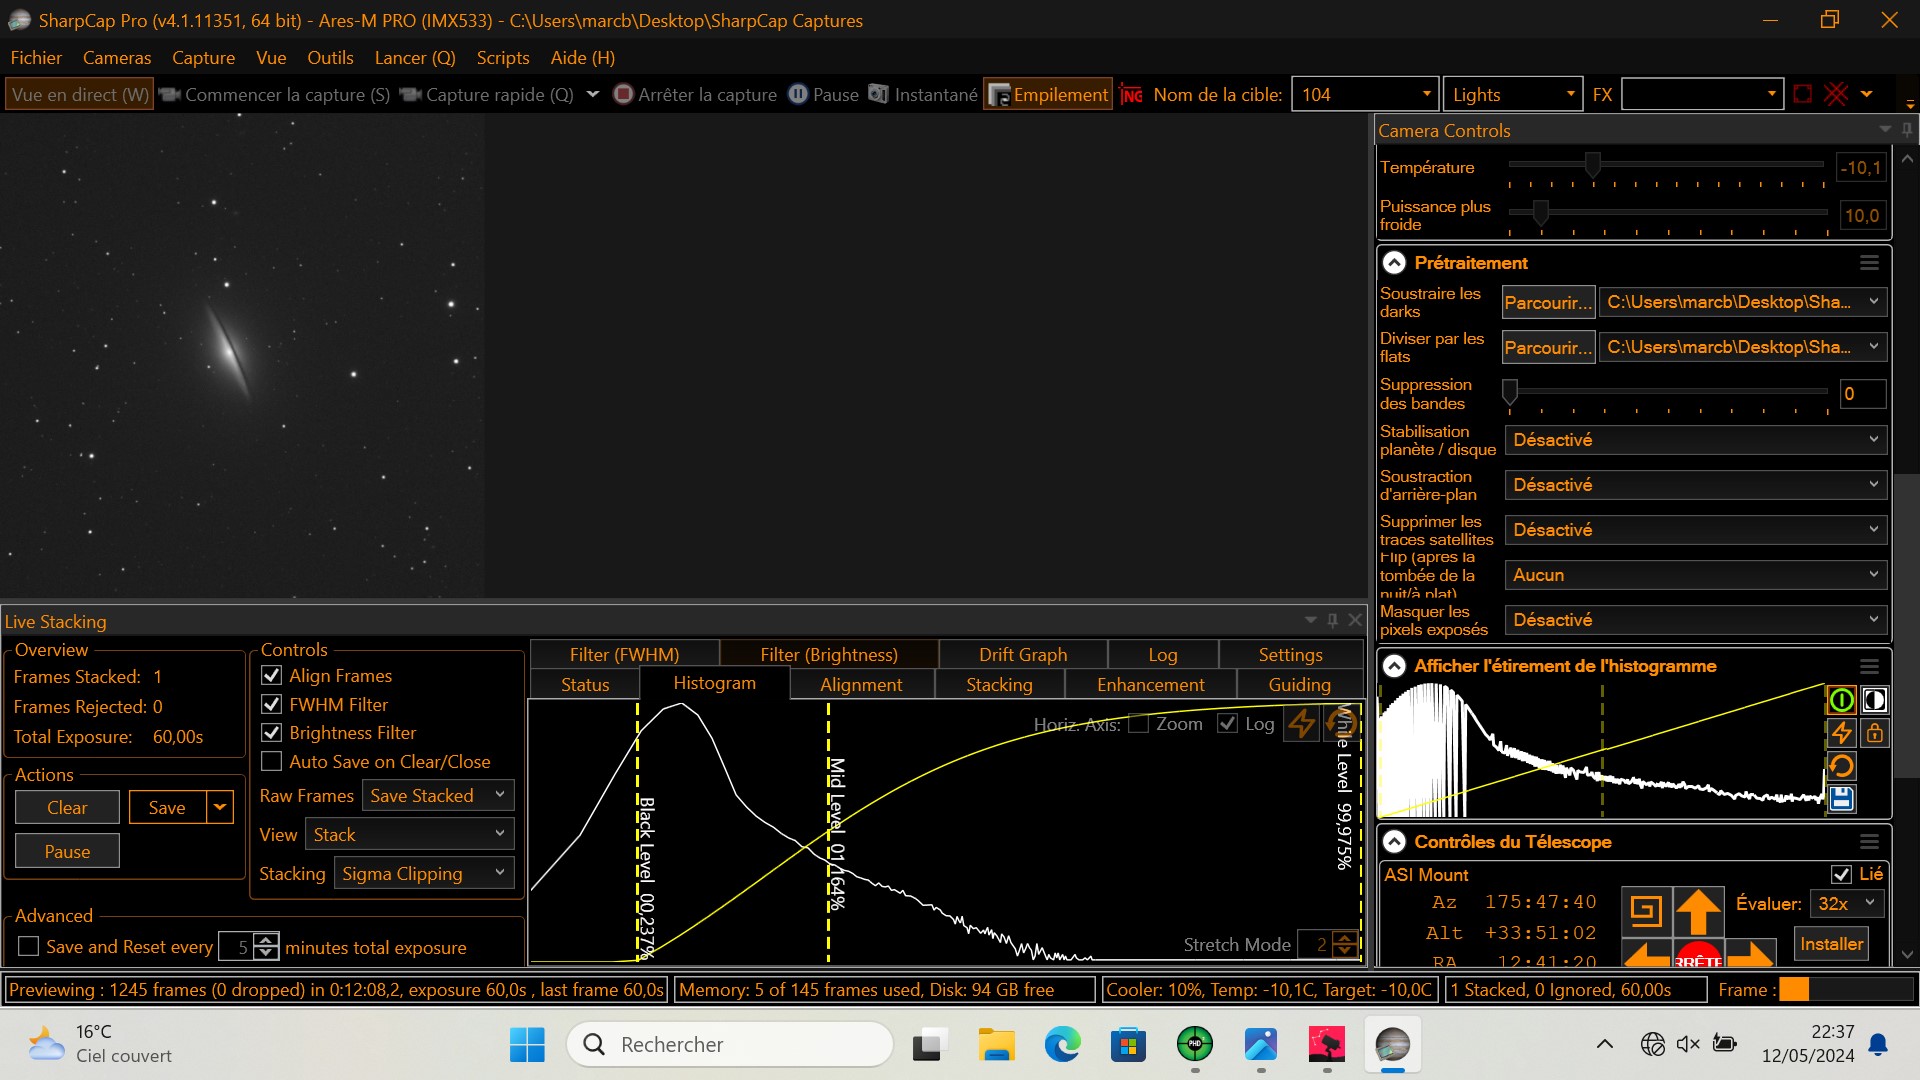Image resolution: width=1920 pixels, height=1080 pixels.
Task: Click the Clear button in Actions
Action: pyautogui.click(x=67, y=808)
